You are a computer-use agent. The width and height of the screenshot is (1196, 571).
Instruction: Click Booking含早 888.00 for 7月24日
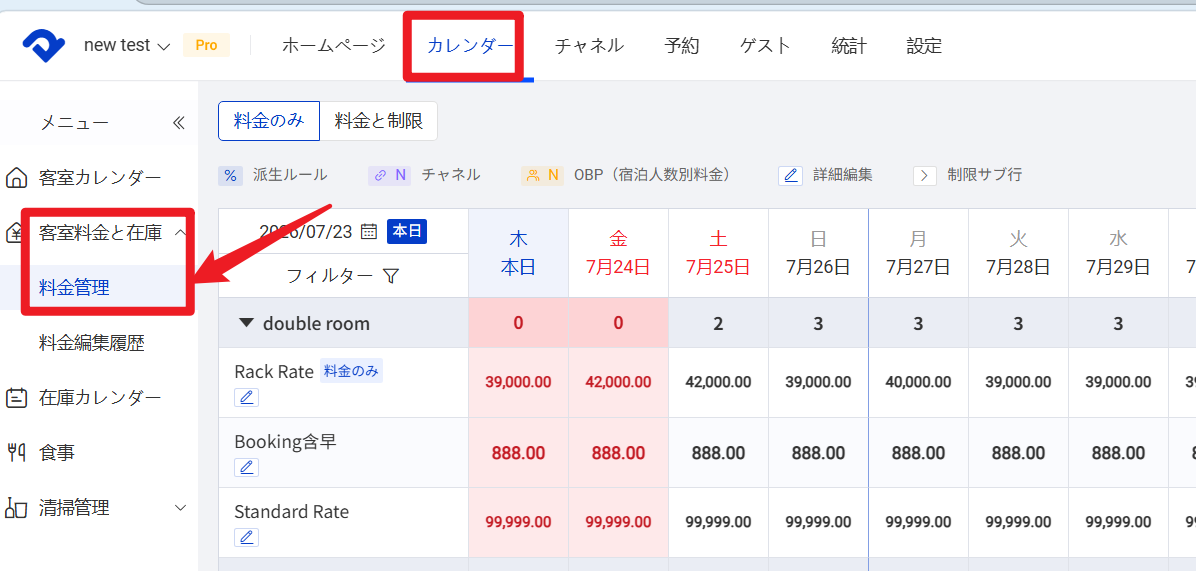point(619,453)
